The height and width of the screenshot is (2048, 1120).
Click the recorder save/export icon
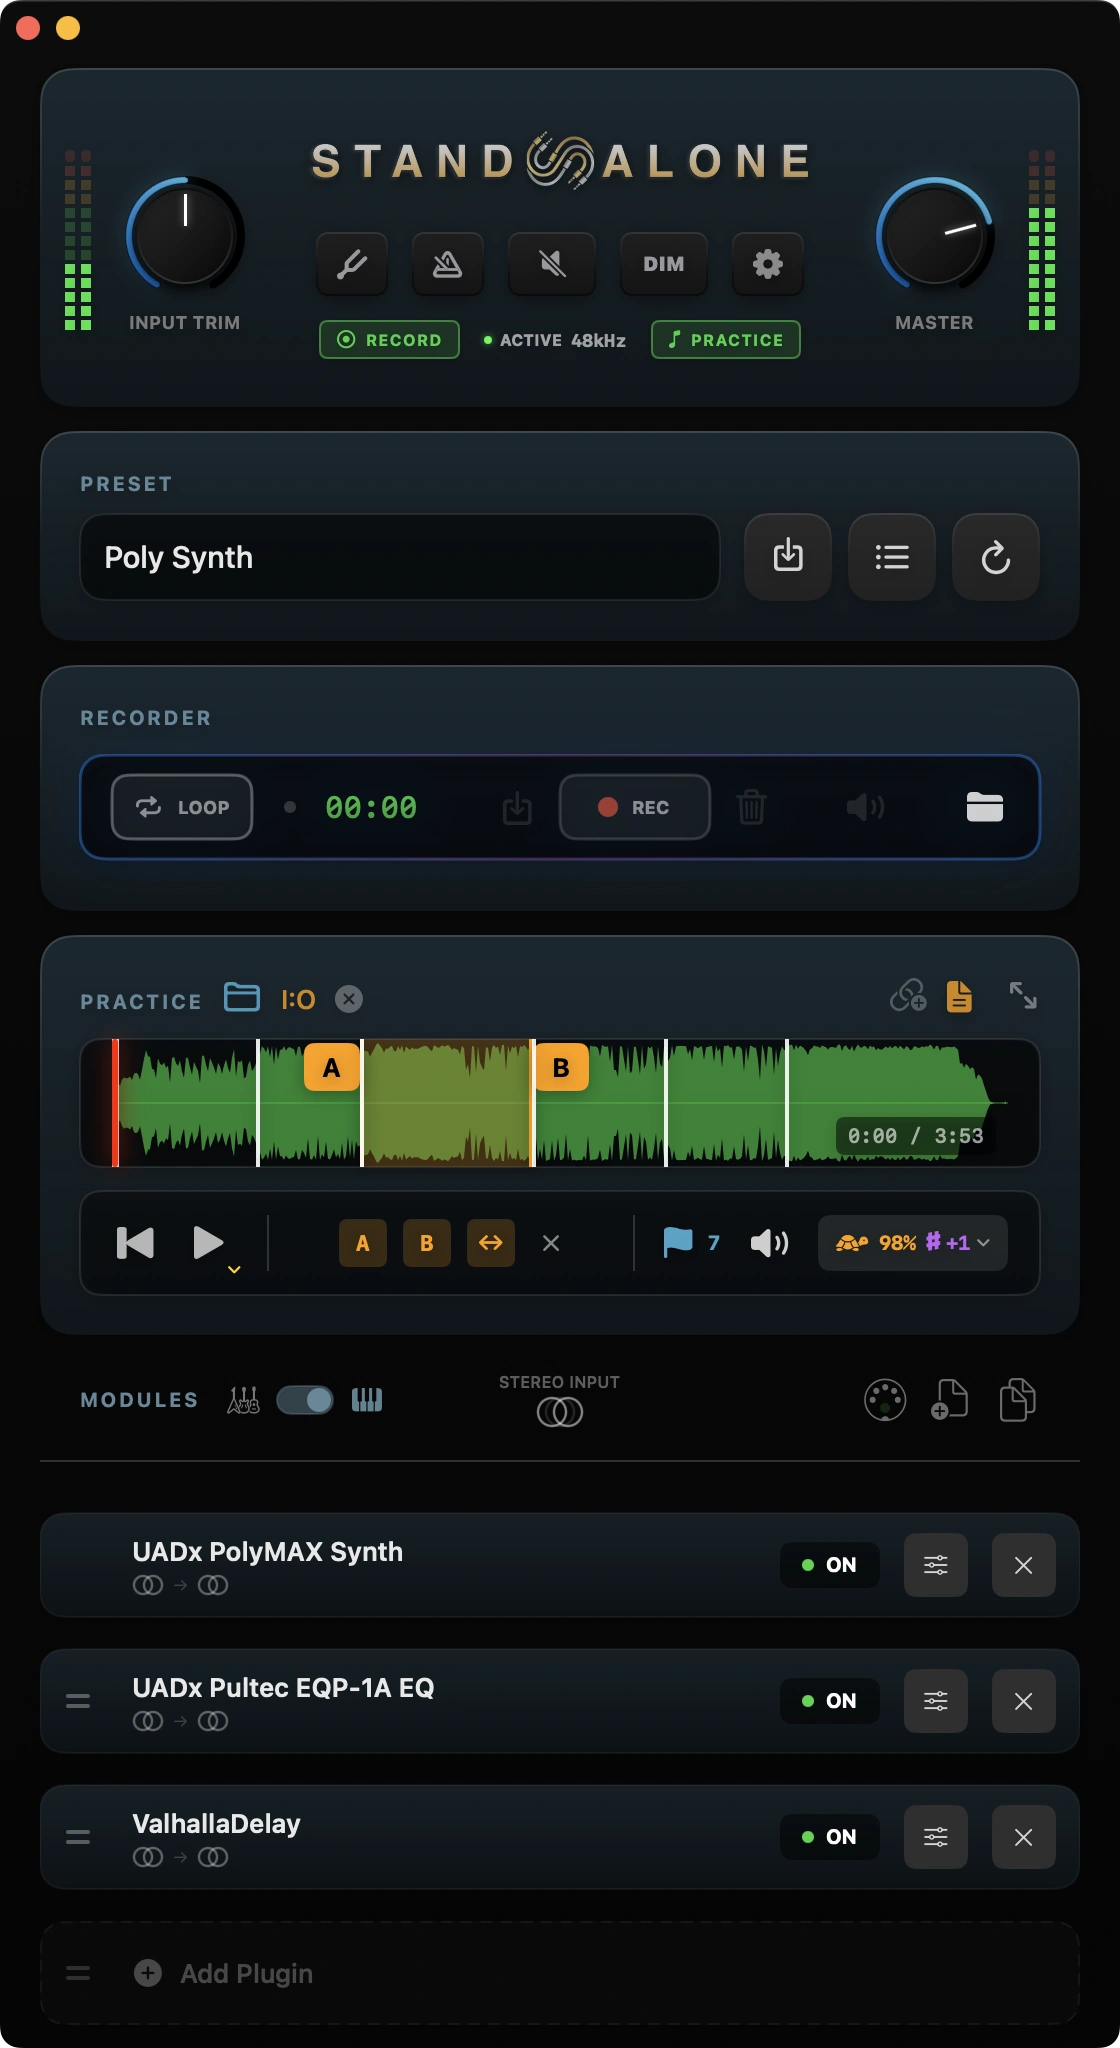[x=517, y=807]
